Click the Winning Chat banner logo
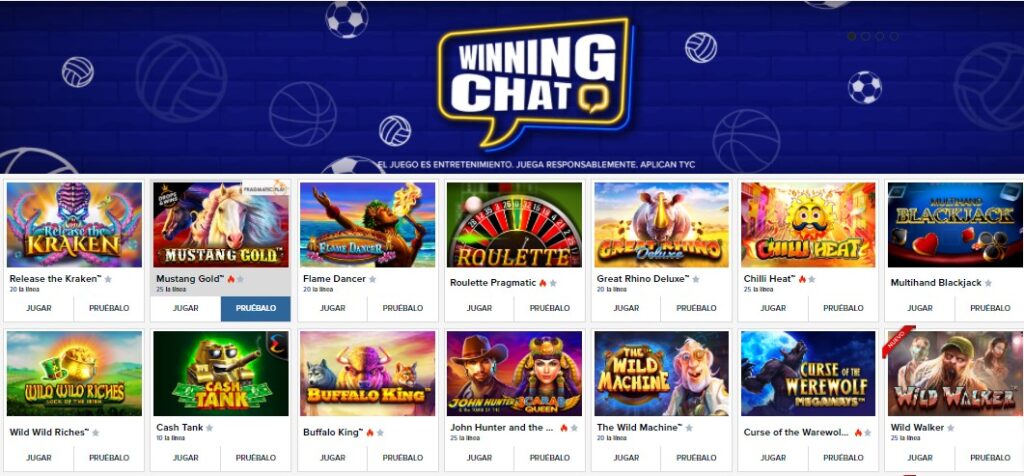The height and width of the screenshot is (476, 1024). 536,82
